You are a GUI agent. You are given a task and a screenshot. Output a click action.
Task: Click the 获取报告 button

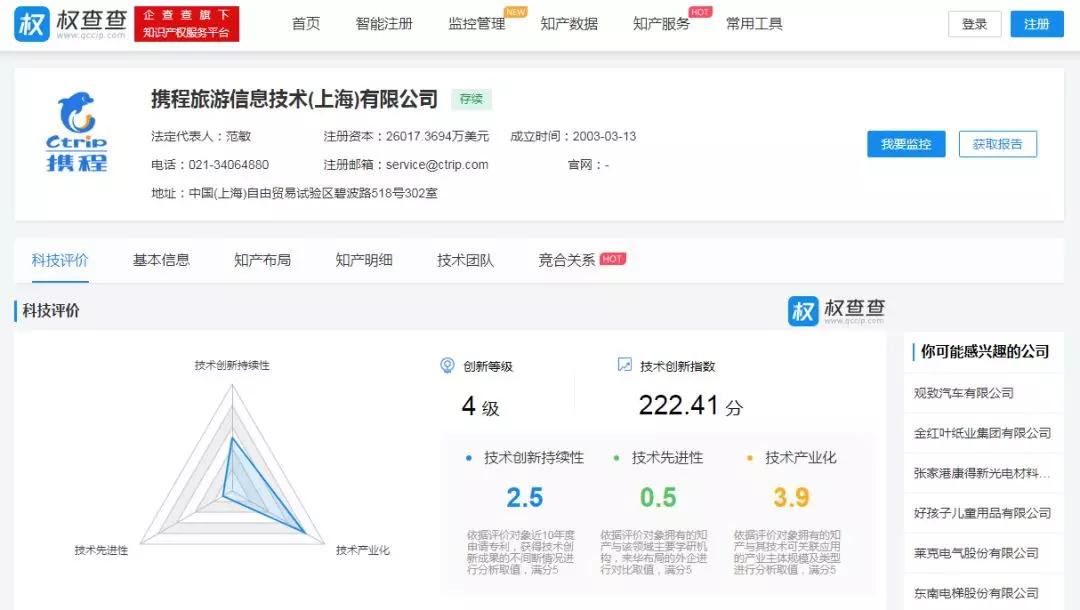[997, 143]
